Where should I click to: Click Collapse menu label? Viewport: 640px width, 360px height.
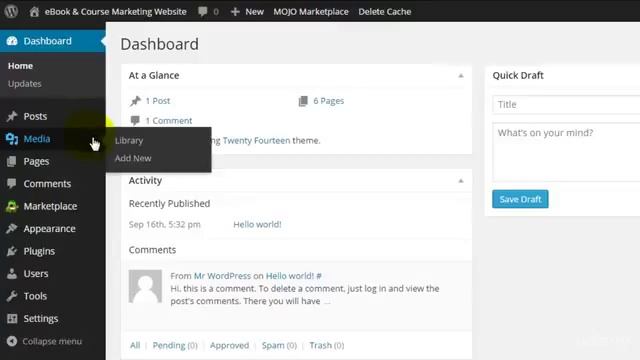point(52,341)
